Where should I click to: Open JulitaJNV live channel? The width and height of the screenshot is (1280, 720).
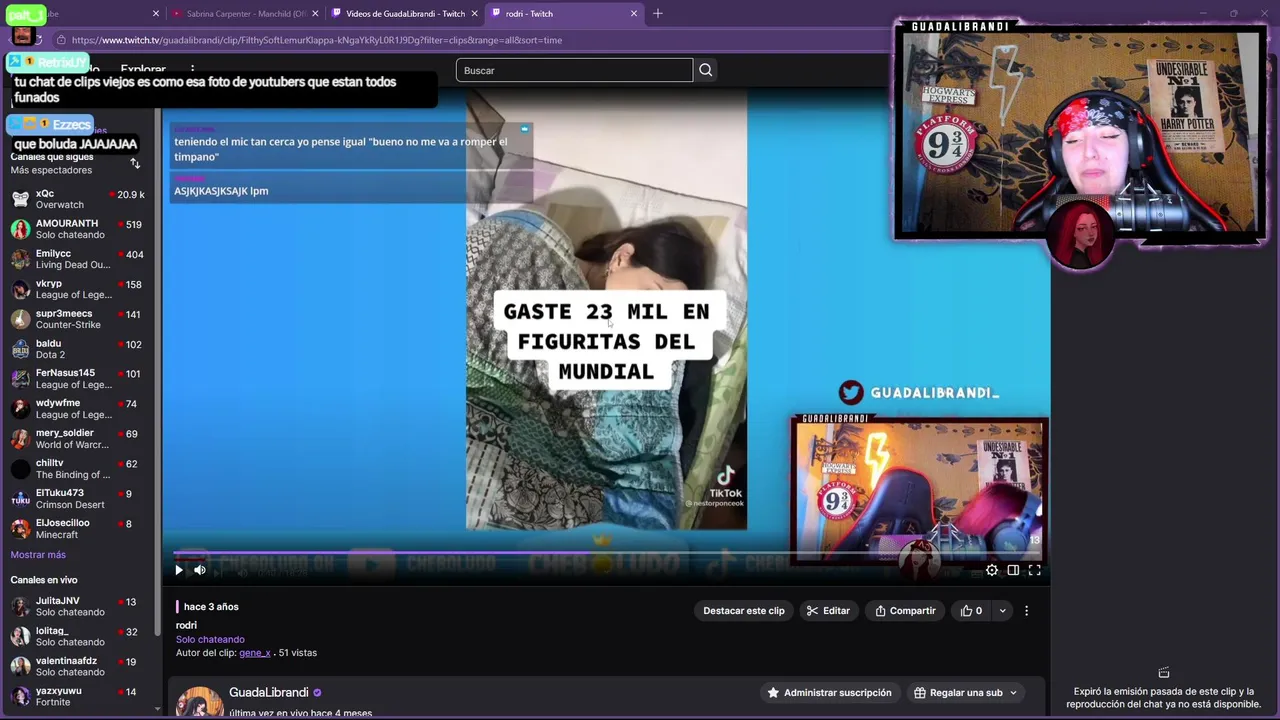tap(78, 606)
